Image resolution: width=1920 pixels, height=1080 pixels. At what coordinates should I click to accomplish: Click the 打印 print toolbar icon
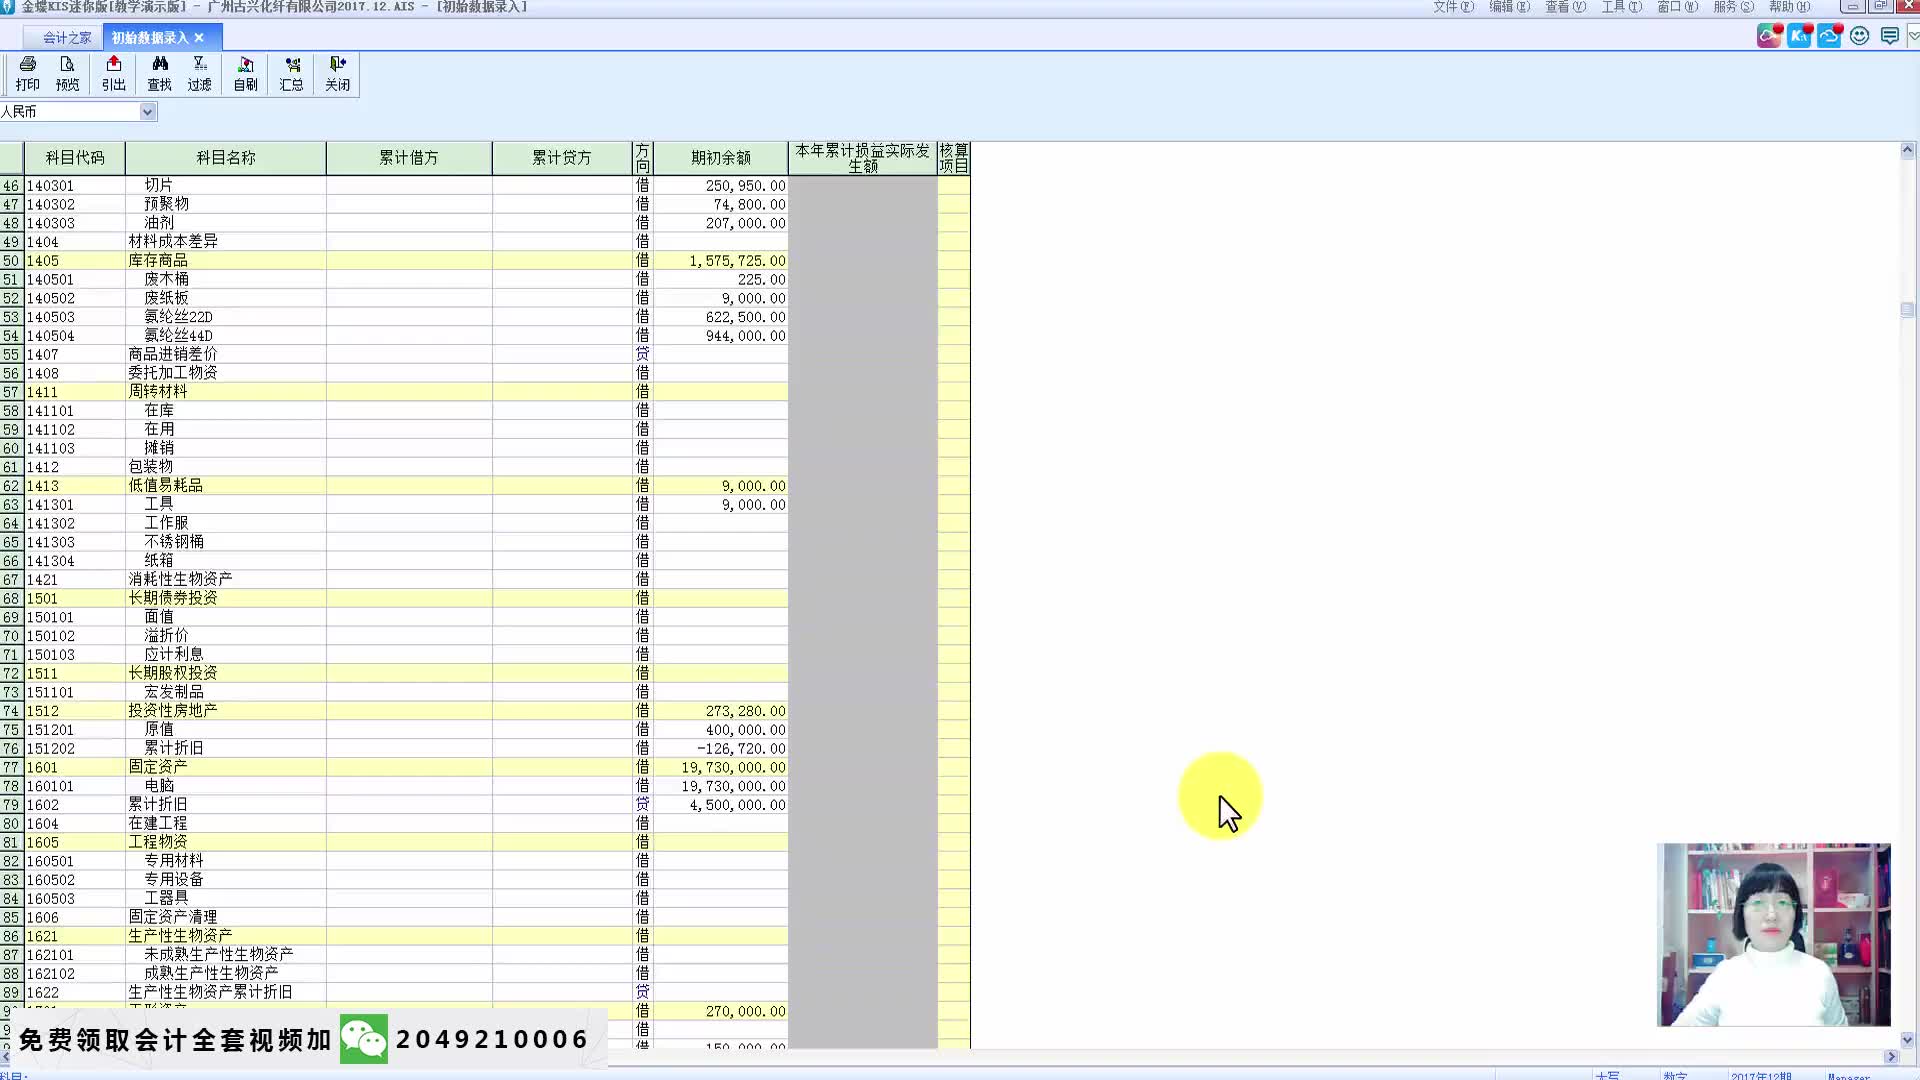tap(28, 74)
